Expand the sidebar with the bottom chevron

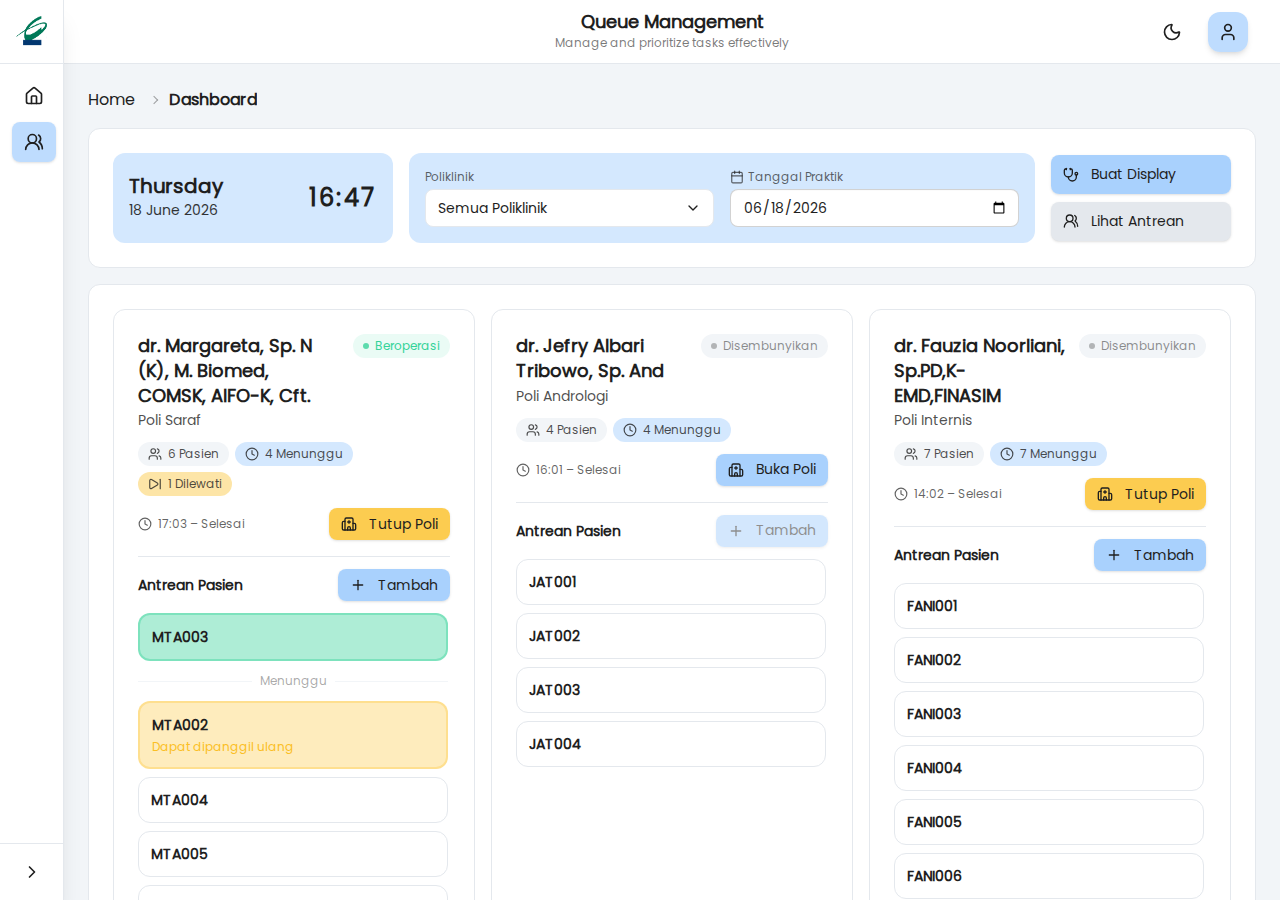coord(32,872)
